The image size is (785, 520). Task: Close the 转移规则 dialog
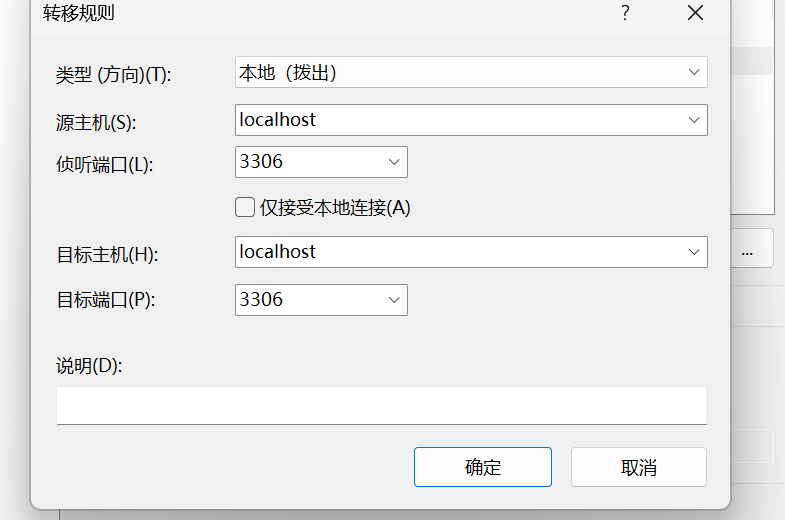695,13
